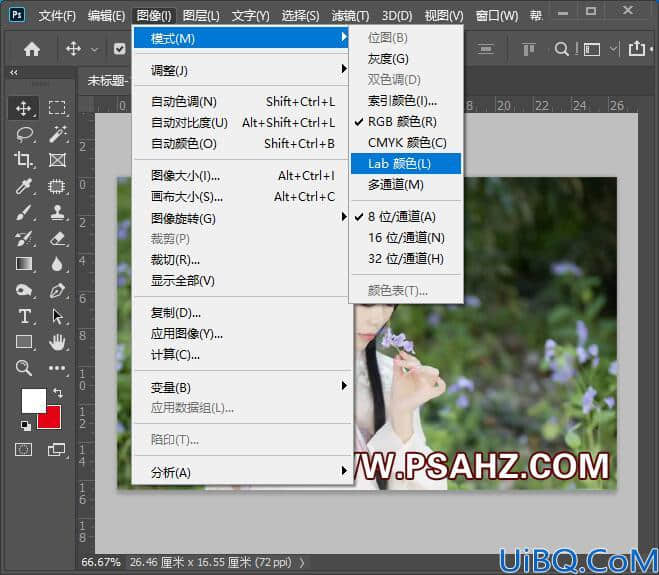Select the Eyedropper tool
Image resolution: width=659 pixels, height=575 pixels.
(x=24, y=186)
